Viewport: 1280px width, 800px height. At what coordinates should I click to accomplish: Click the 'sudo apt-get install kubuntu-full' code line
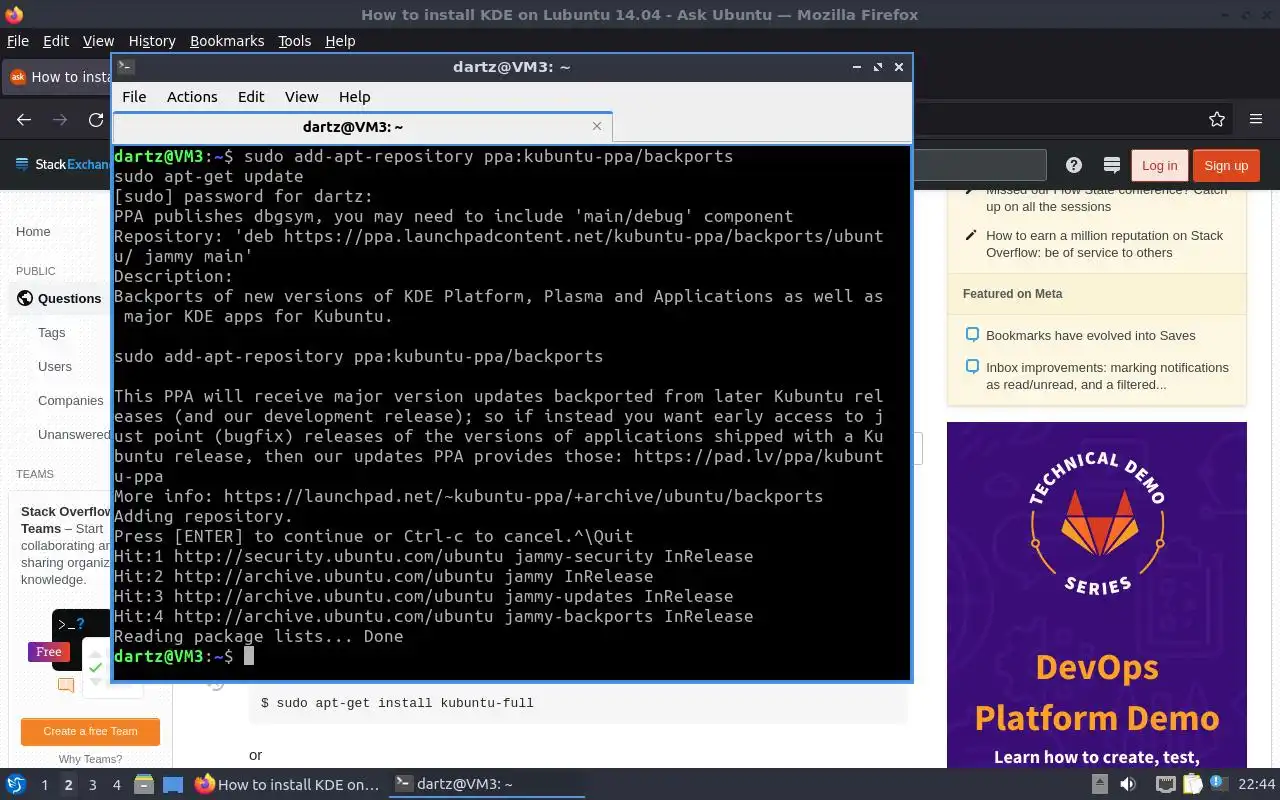click(x=397, y=703)
